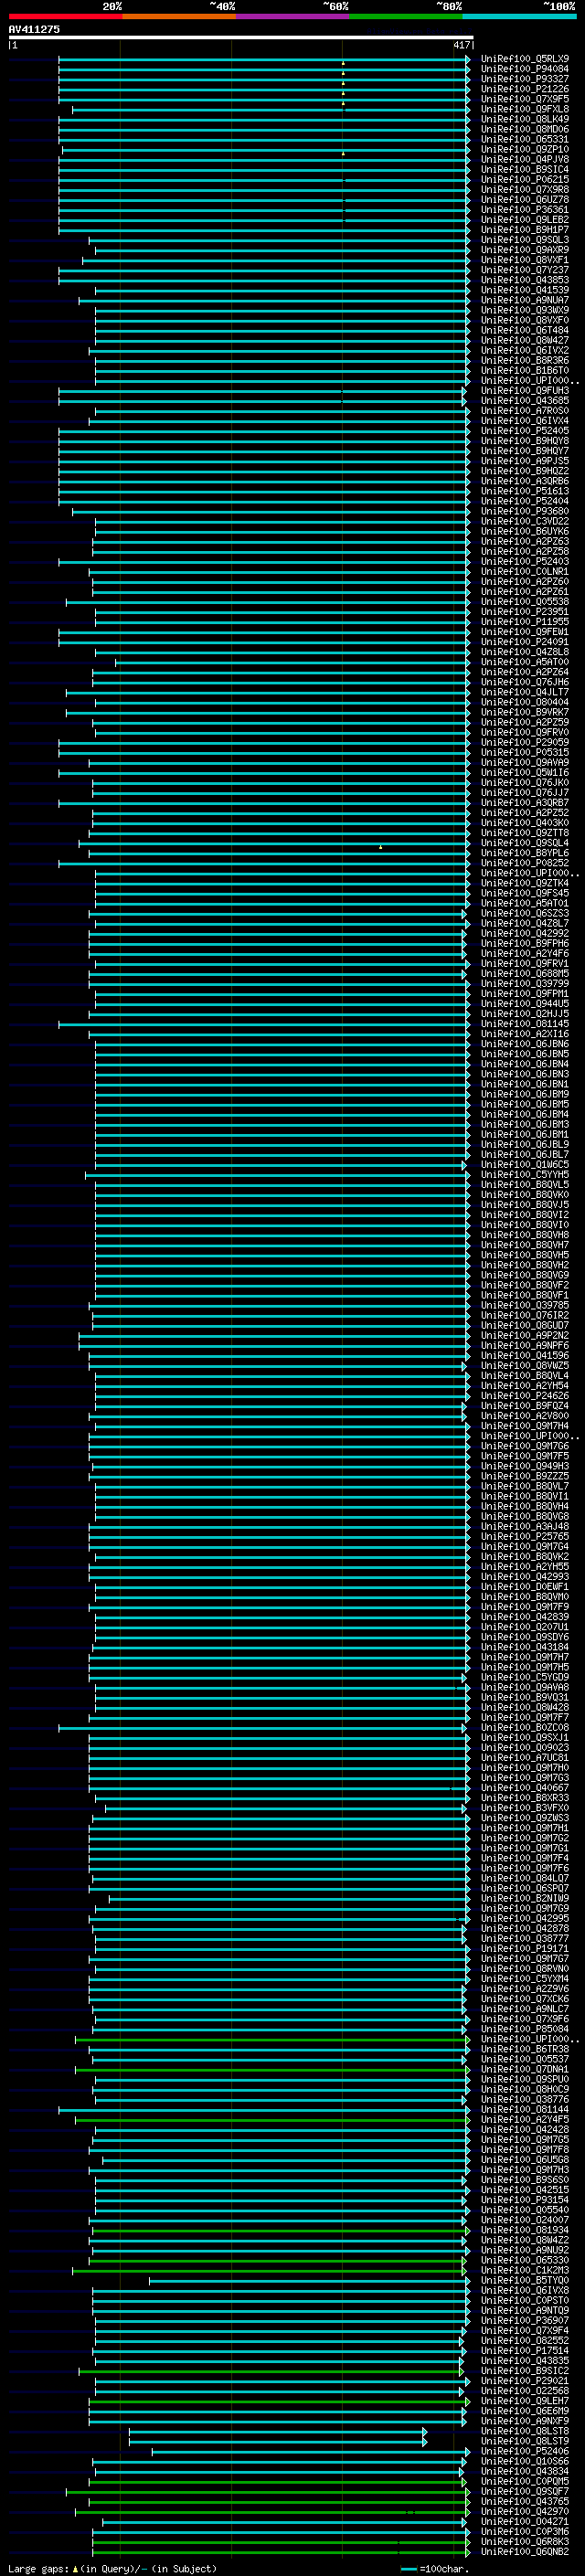Select hit label UniRef100_P93680
Viewport: 585px width, 2576px height.
pos(525,511)
